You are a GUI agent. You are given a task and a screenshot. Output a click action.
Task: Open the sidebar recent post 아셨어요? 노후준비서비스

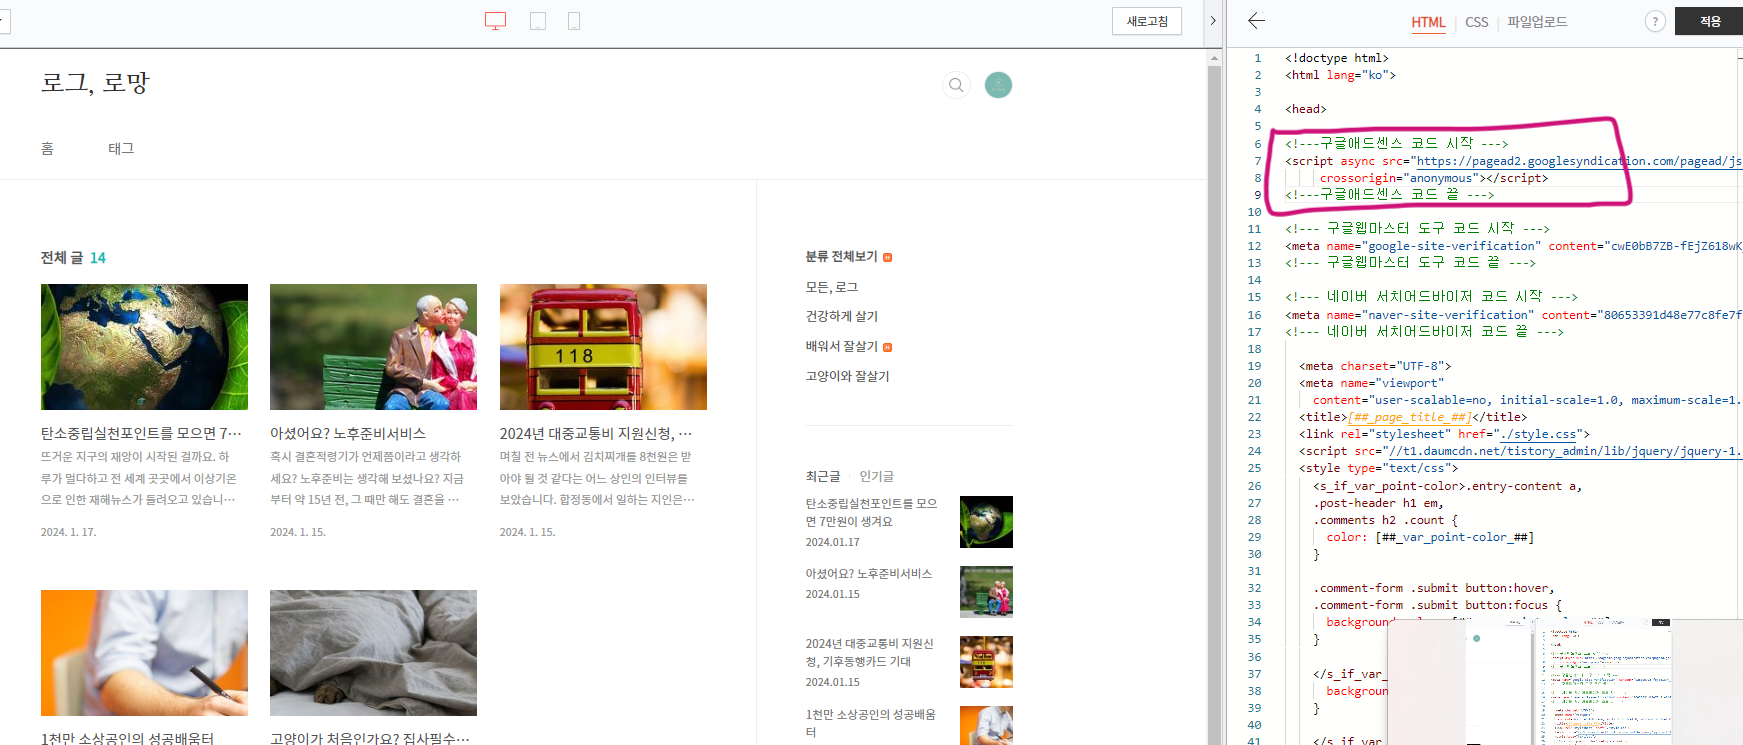pyautogui.click(x=869, y=573)
